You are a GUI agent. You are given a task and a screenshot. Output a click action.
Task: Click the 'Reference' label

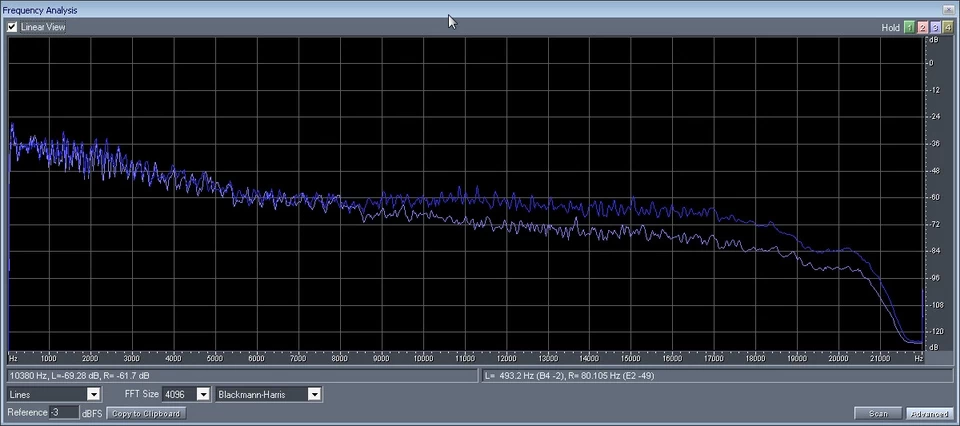click(x=28, y=413)
